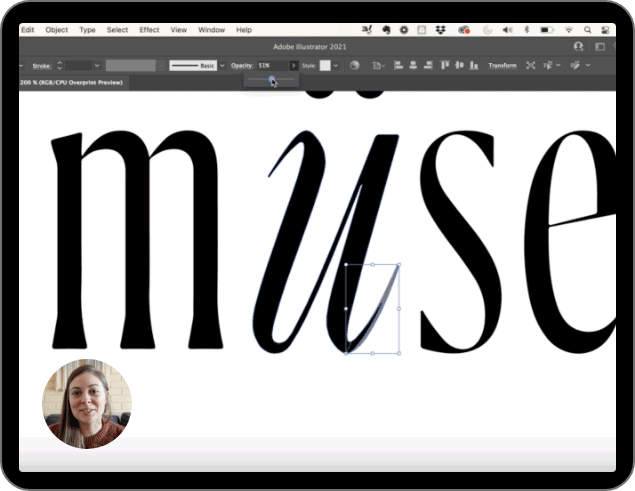Click the 200% Overprint Preview document tab
Screen dimensions: 635x491
point(72,82)
